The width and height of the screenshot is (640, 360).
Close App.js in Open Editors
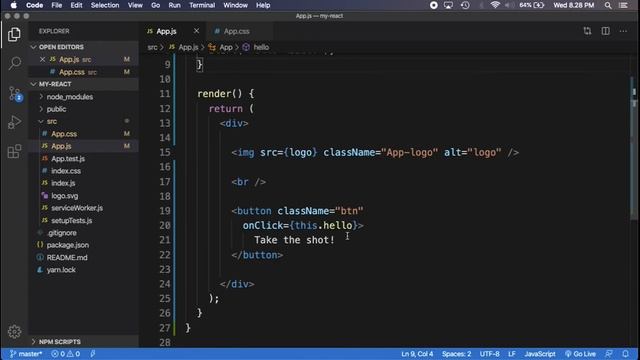42,60
